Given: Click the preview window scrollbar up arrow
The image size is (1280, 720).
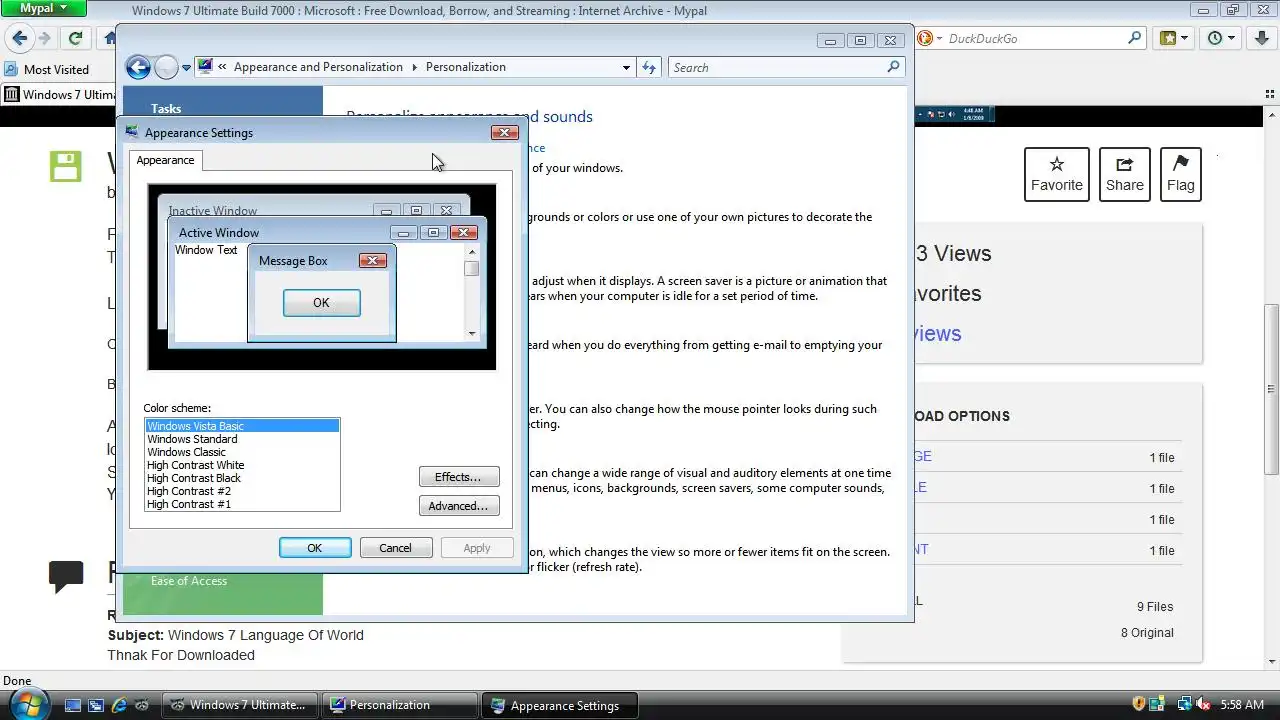Looking at the screenshot, I should click(472, 252).
